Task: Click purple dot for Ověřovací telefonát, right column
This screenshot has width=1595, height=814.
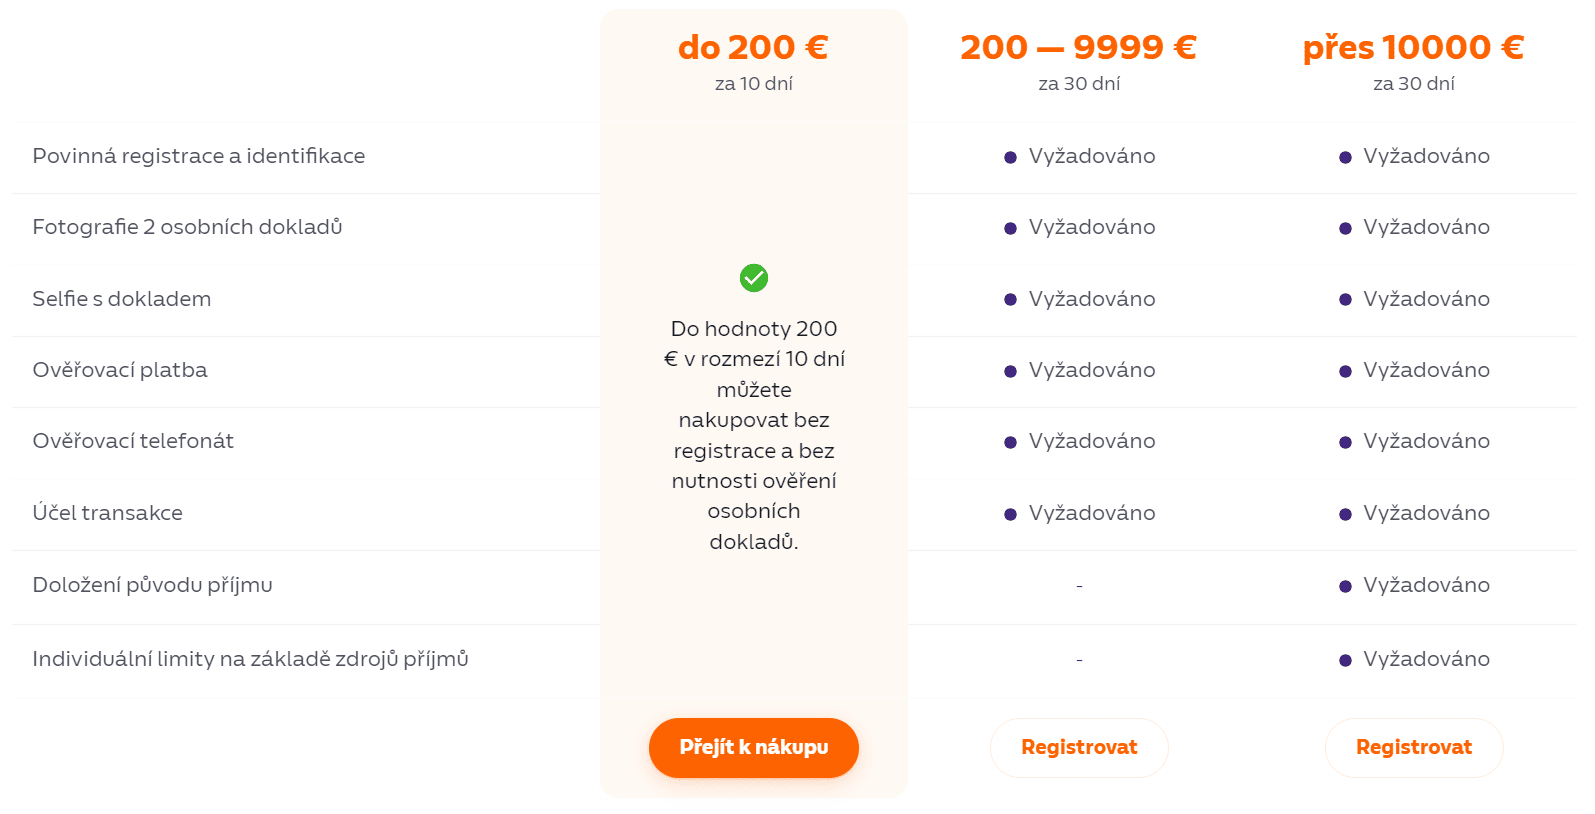Action: click(1345, 442)
